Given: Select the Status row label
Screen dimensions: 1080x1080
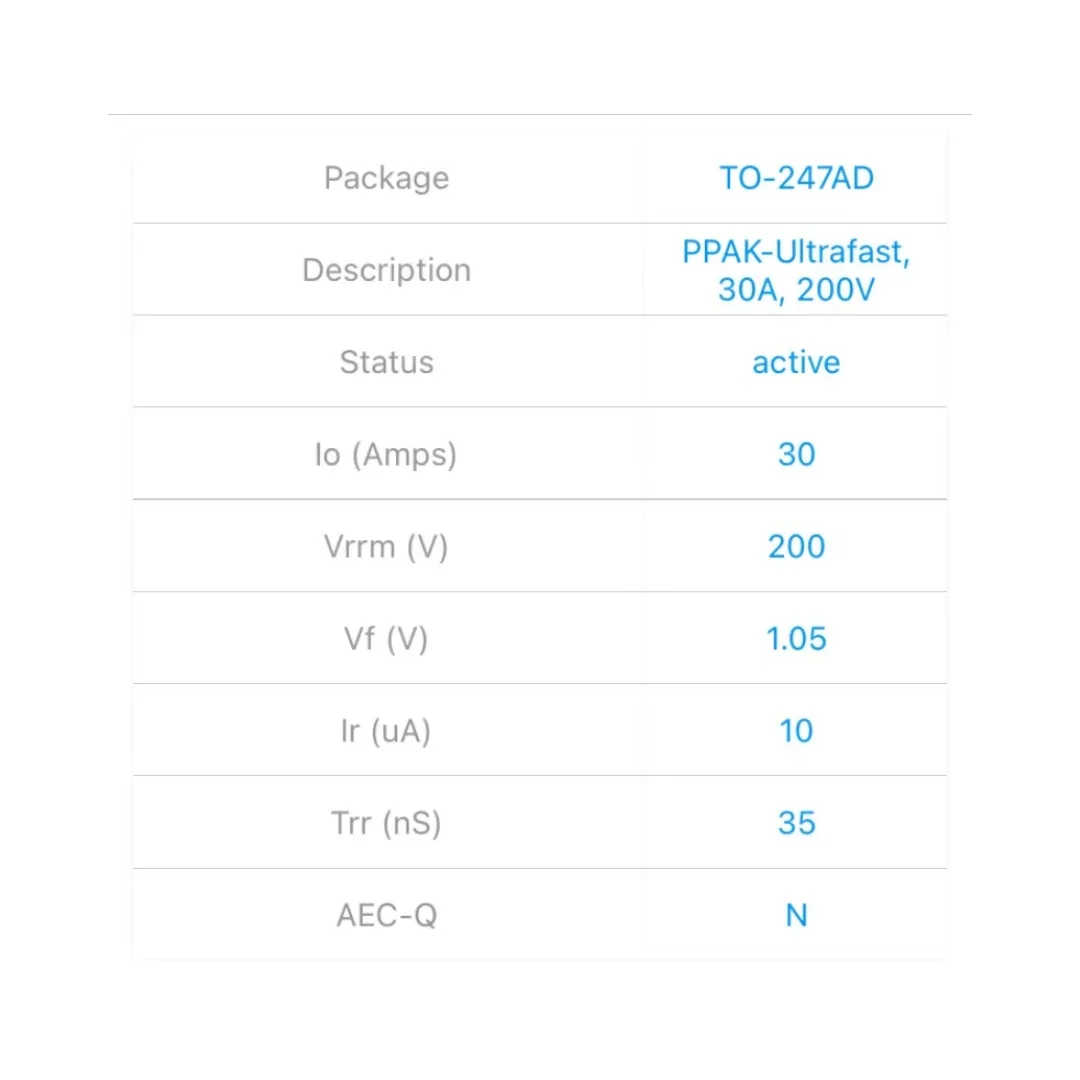Looking at the screenshot, I should coord(386,362).
